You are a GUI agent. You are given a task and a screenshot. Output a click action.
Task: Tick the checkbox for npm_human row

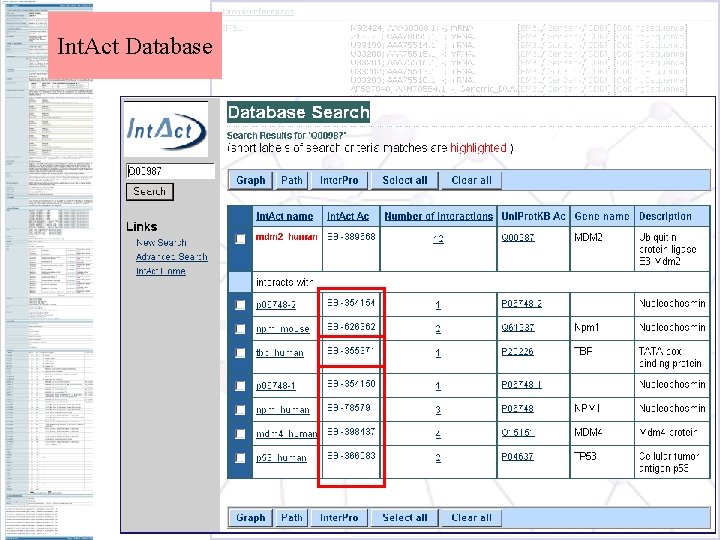click(240, 410)
